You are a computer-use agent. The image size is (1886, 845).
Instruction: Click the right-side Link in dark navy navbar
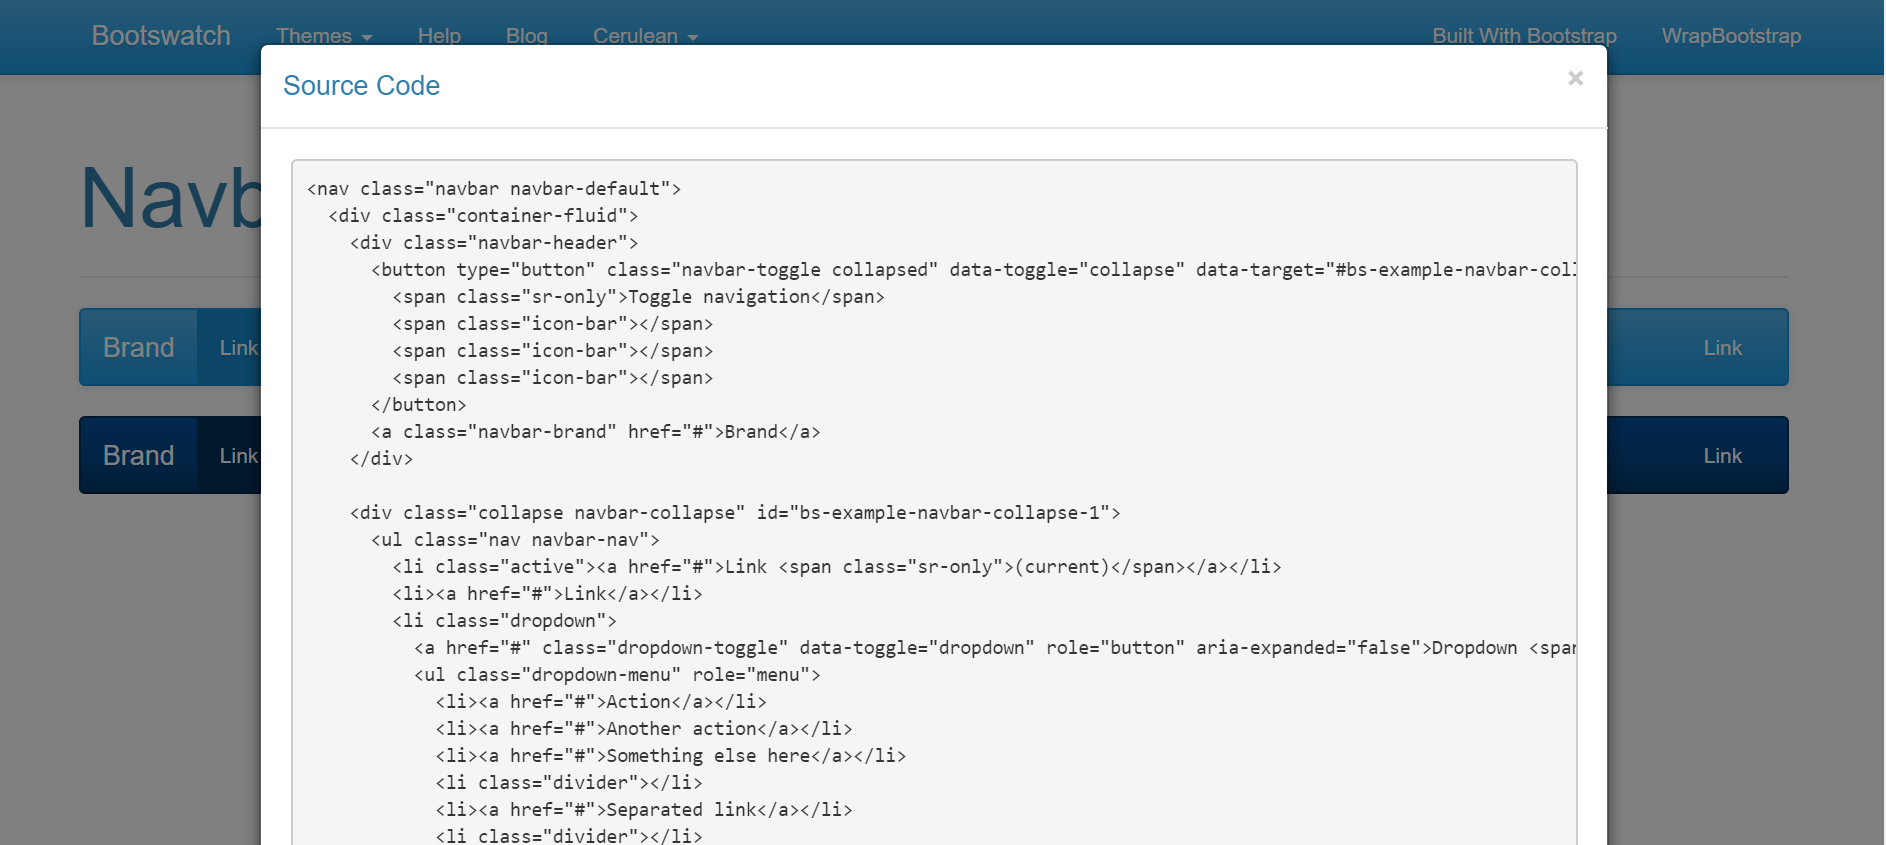[1722, 456]
